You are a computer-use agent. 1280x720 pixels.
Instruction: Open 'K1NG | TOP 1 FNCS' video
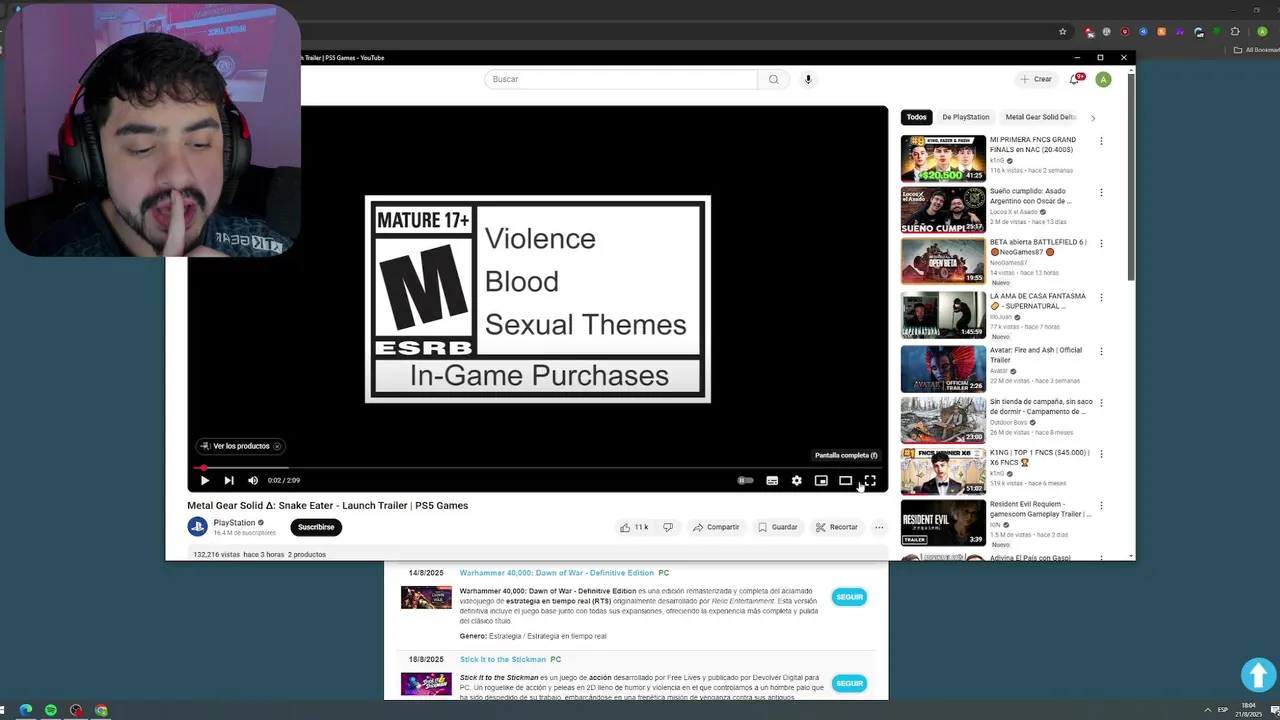point(943,471)
